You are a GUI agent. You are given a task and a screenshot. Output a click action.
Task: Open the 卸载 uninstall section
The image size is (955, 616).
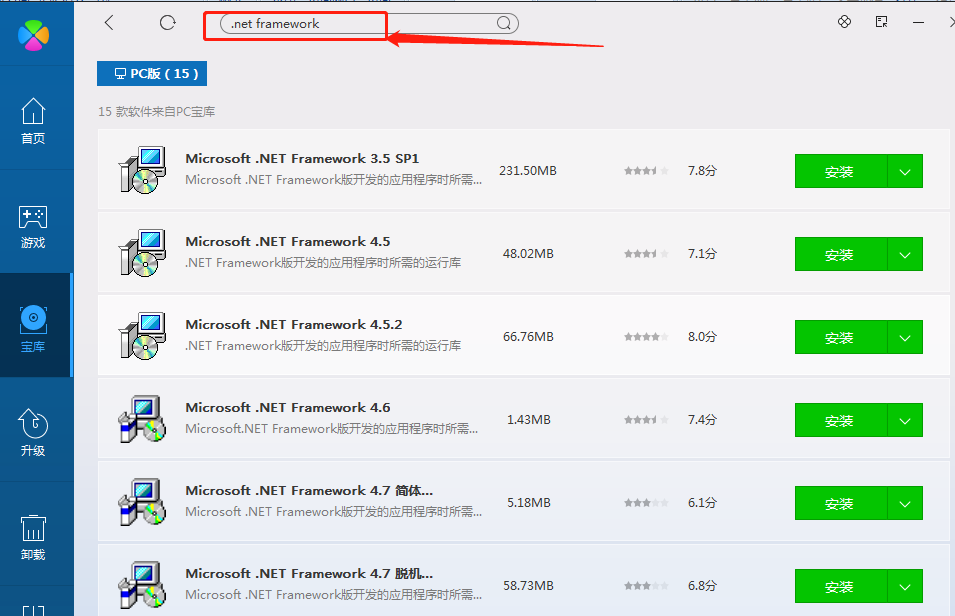pos(33,537)
